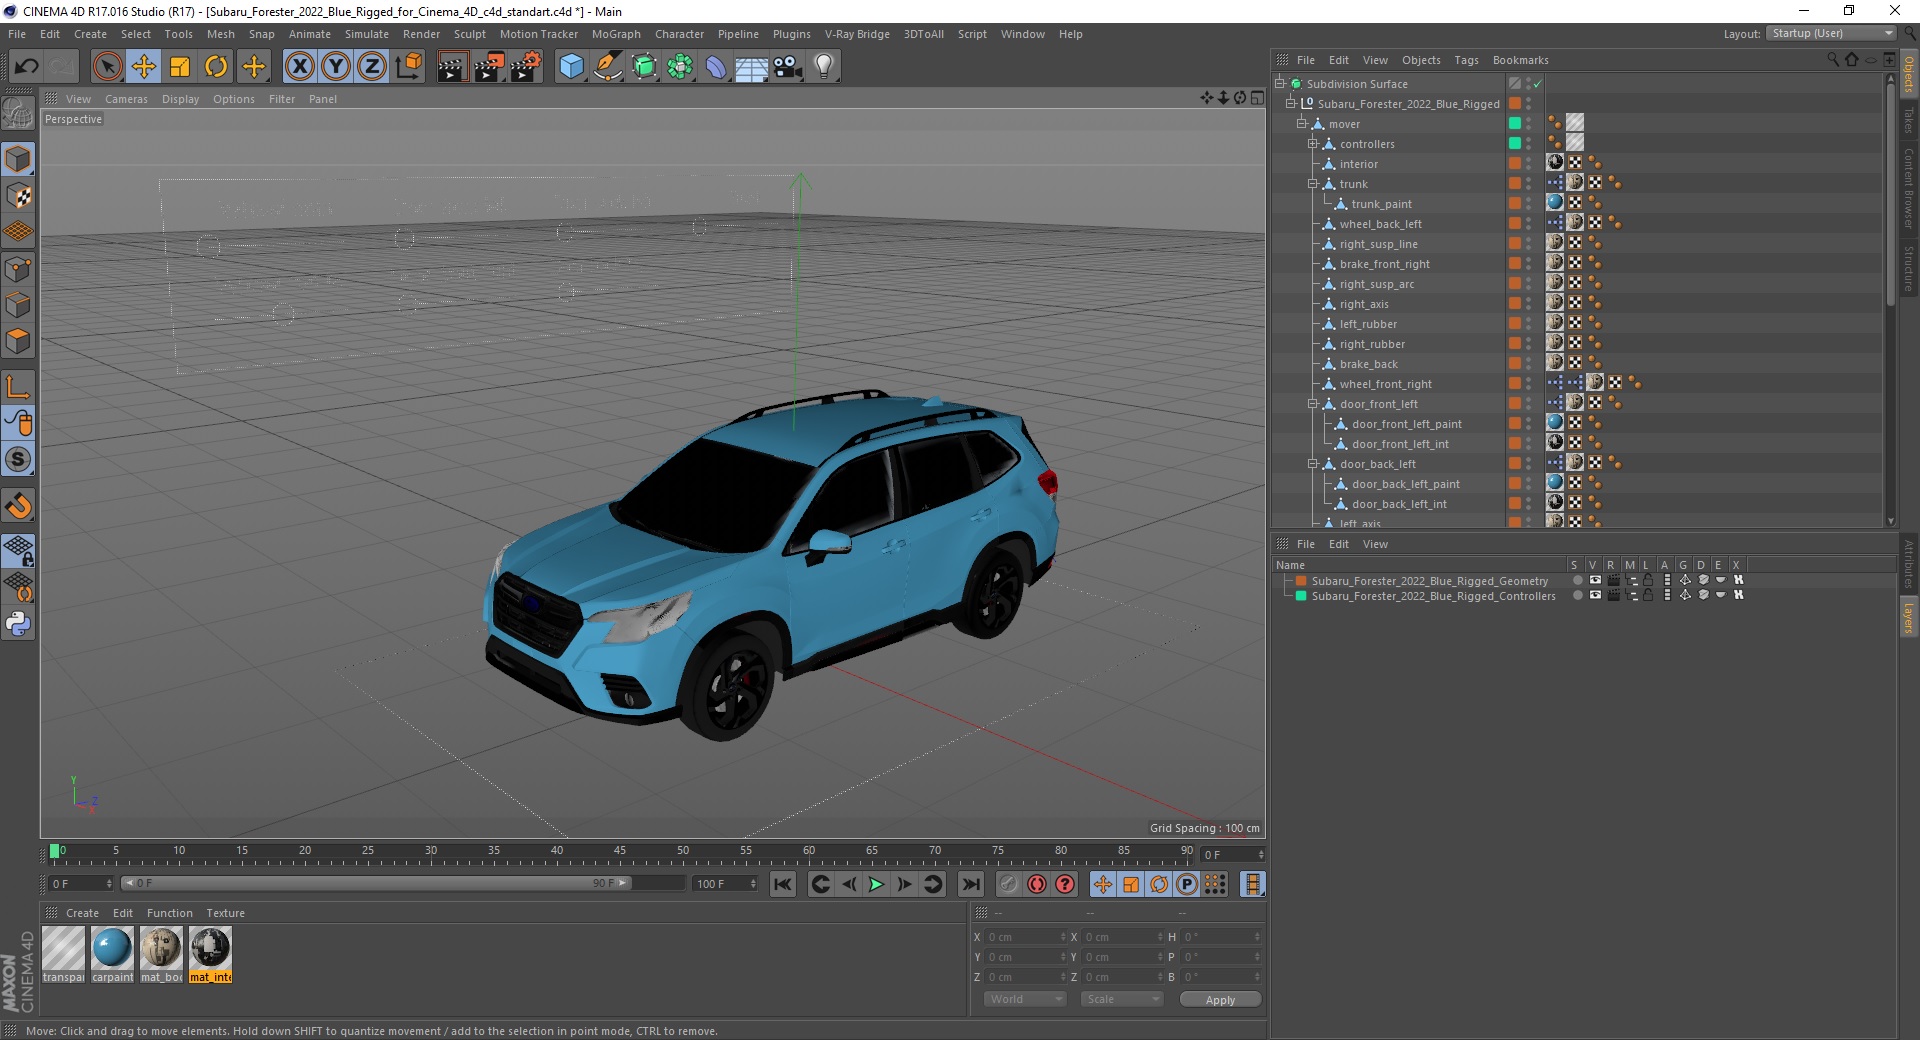Open the viewport Cameras menu
Viewport: 1920px width, 1040px height.
(126, 99)
